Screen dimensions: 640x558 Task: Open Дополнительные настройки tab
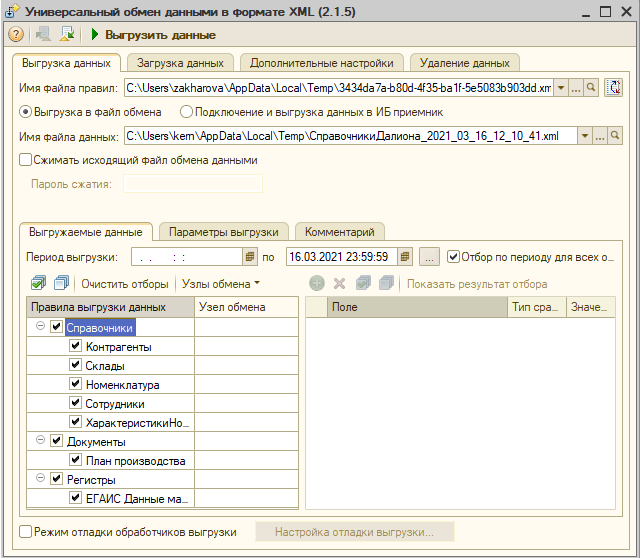point(322,63)
